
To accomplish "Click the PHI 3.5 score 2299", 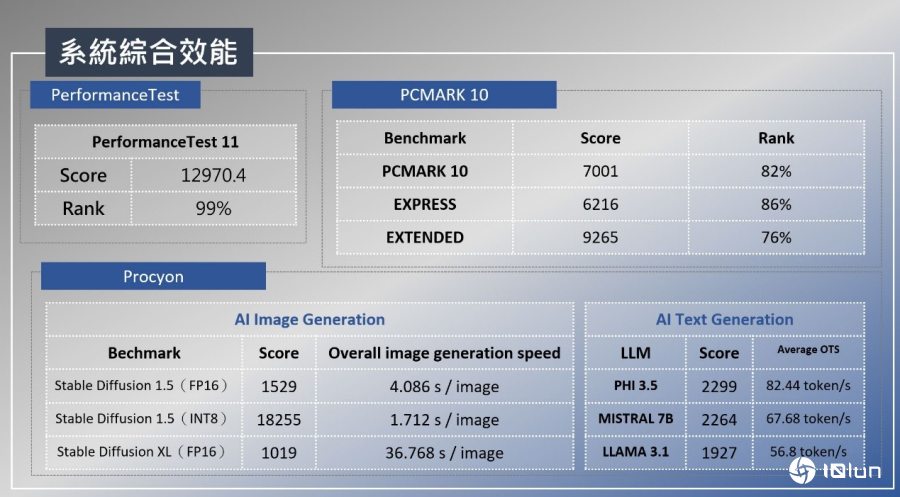I will click(718, 386).
